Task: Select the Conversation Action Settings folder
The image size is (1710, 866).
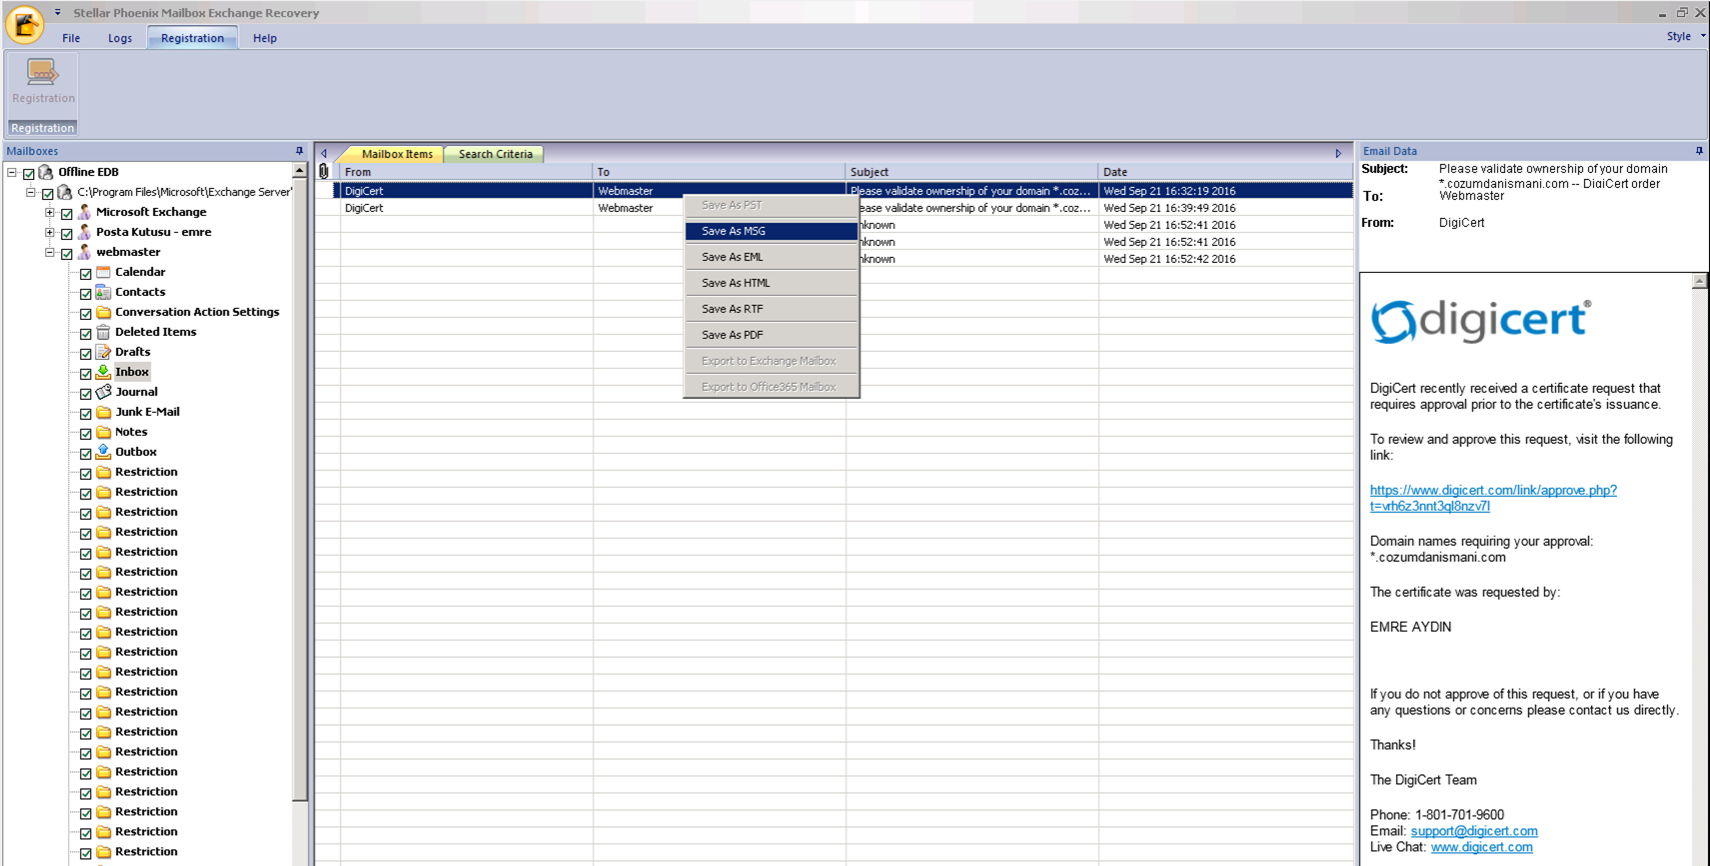Action: tap(197, 312)
